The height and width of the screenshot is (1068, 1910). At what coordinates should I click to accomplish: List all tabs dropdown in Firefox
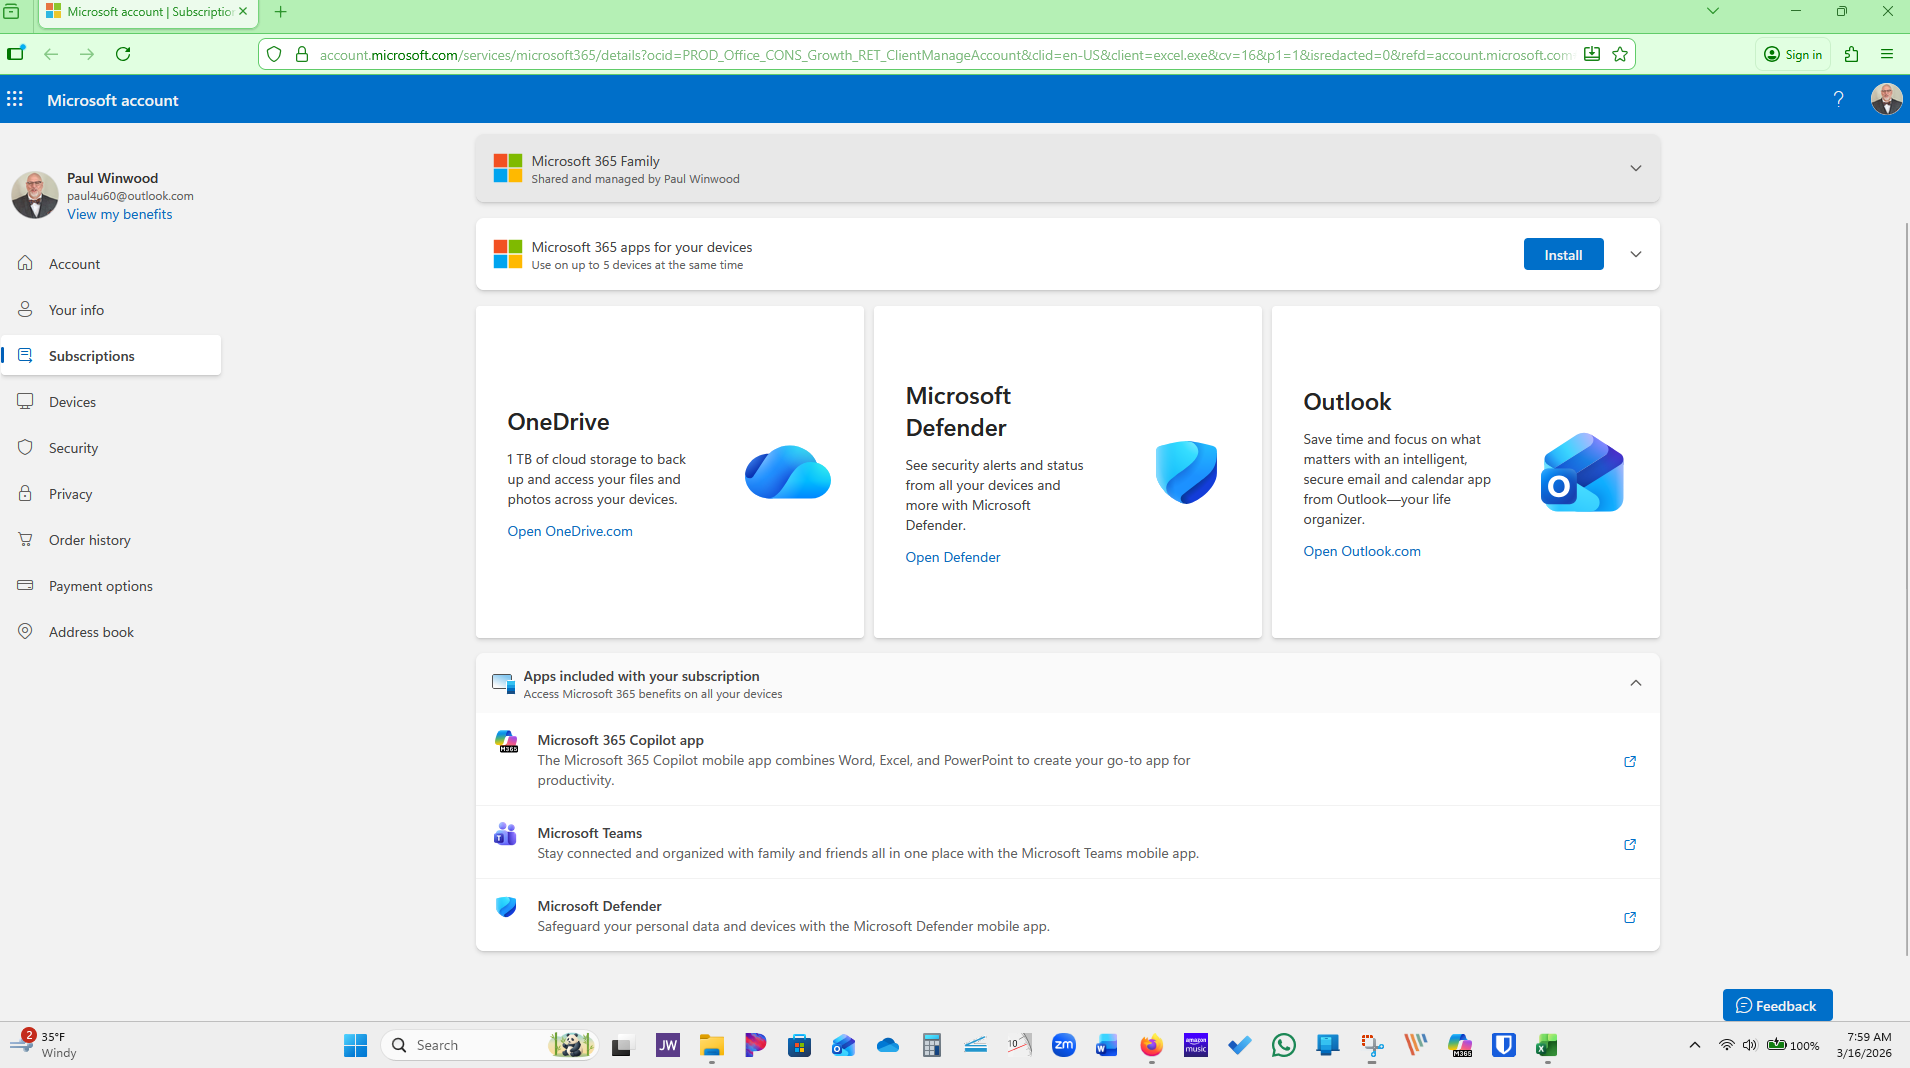click(1713, 12)
